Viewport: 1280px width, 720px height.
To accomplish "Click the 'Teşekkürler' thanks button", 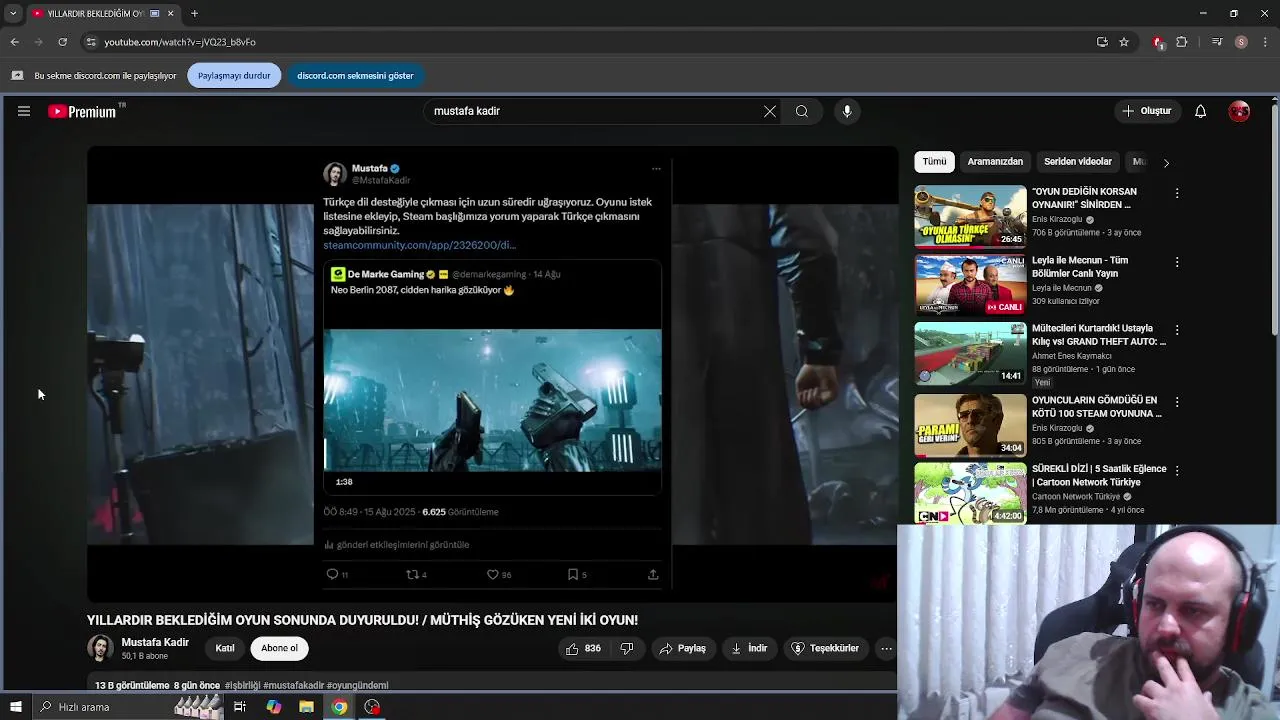I will point(825,648).
